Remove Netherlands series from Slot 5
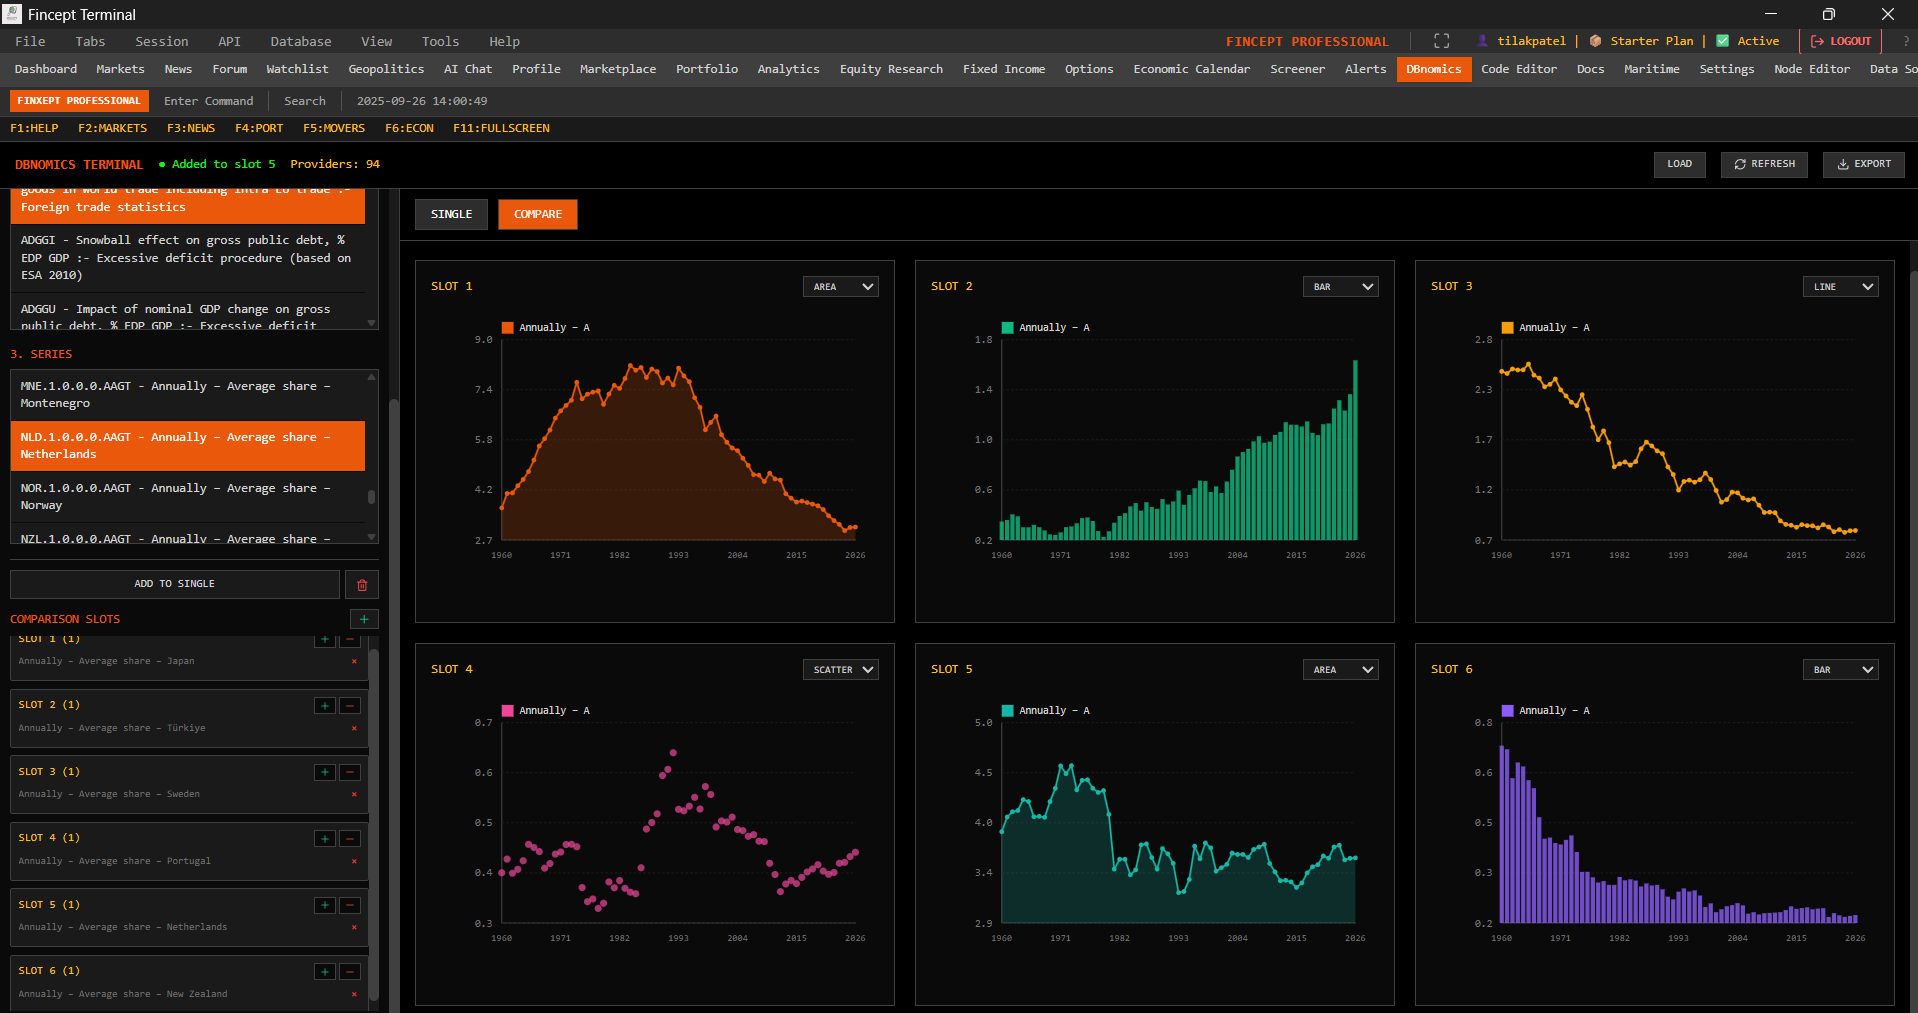The width and height of the screenshot is (1918, 1013). pyautogui.click(x=354, y=928)
